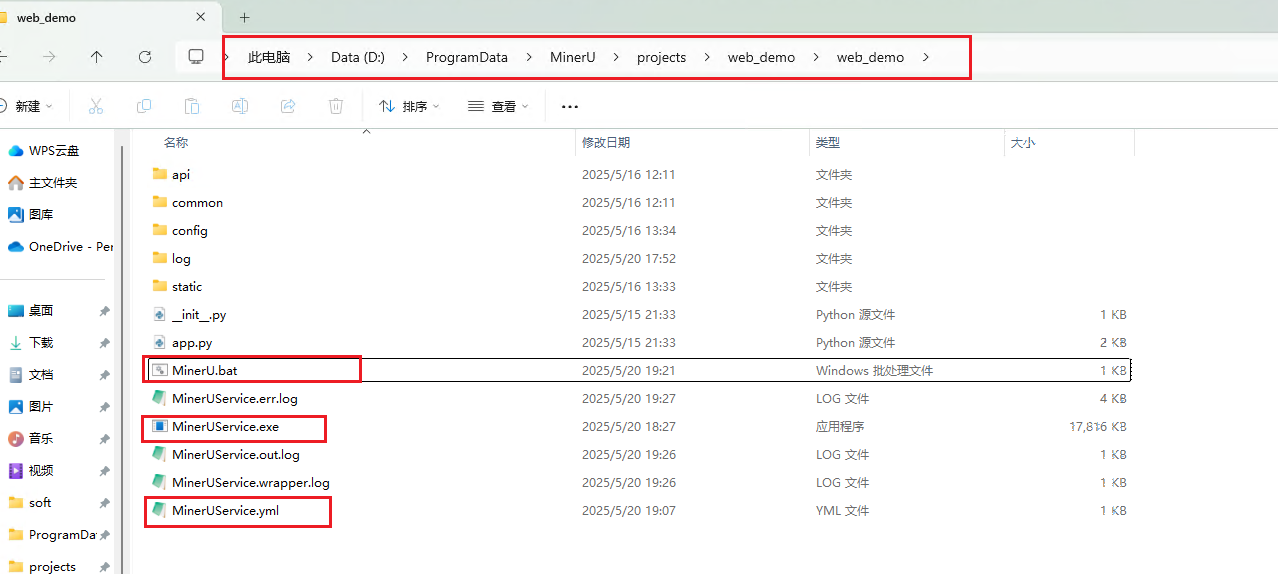The width and height of the screenshot is (1278, 574).
Task: Expand chevron after projects in path
Action: pyautogui.click(x=707, y=57)
